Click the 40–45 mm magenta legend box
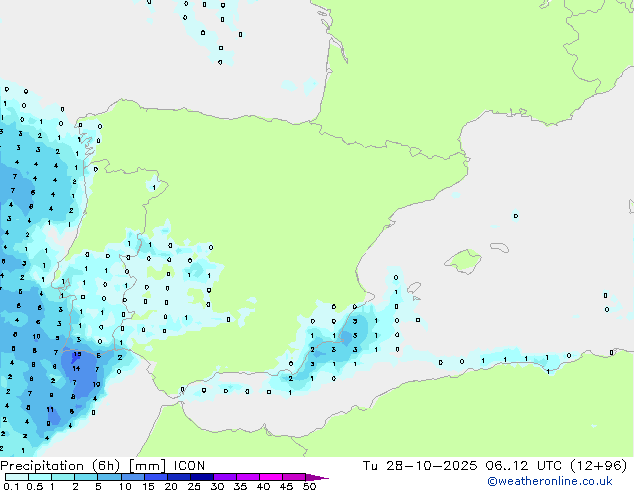Screen dimensions: 634x490 (x=271, y=477)
